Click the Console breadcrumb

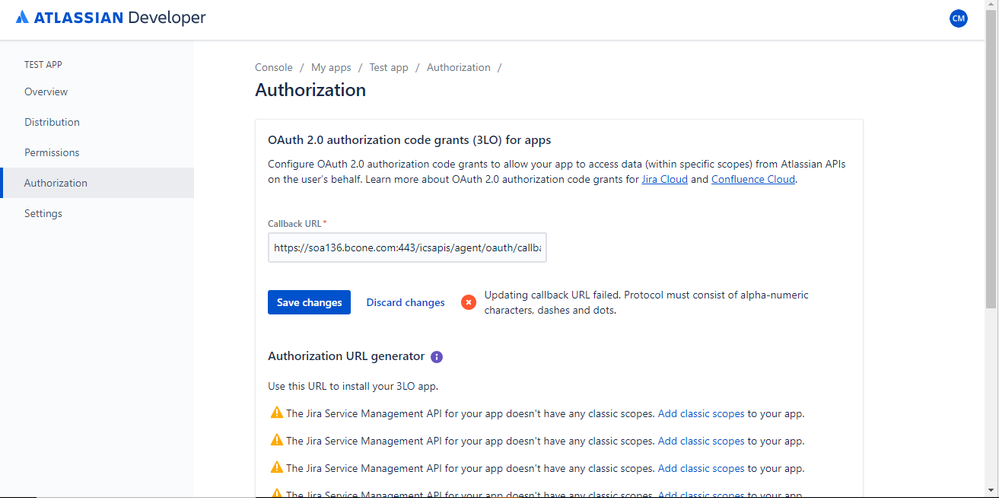tap(274, 68)
